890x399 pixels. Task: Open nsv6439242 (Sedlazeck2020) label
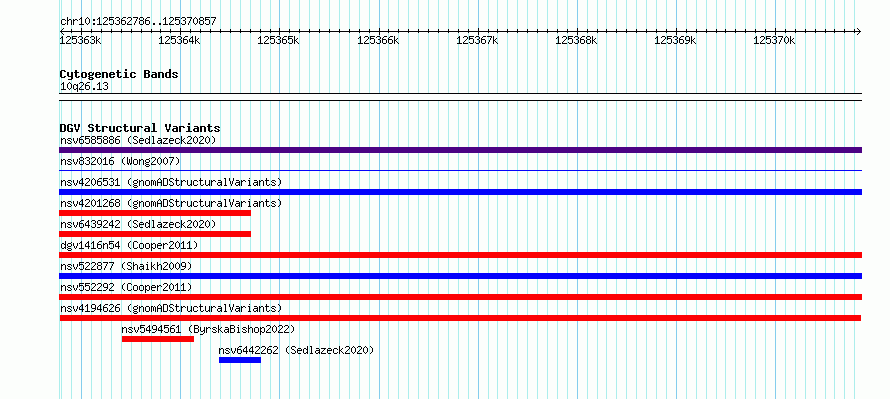pyautogui.click(x=138, y=224)
